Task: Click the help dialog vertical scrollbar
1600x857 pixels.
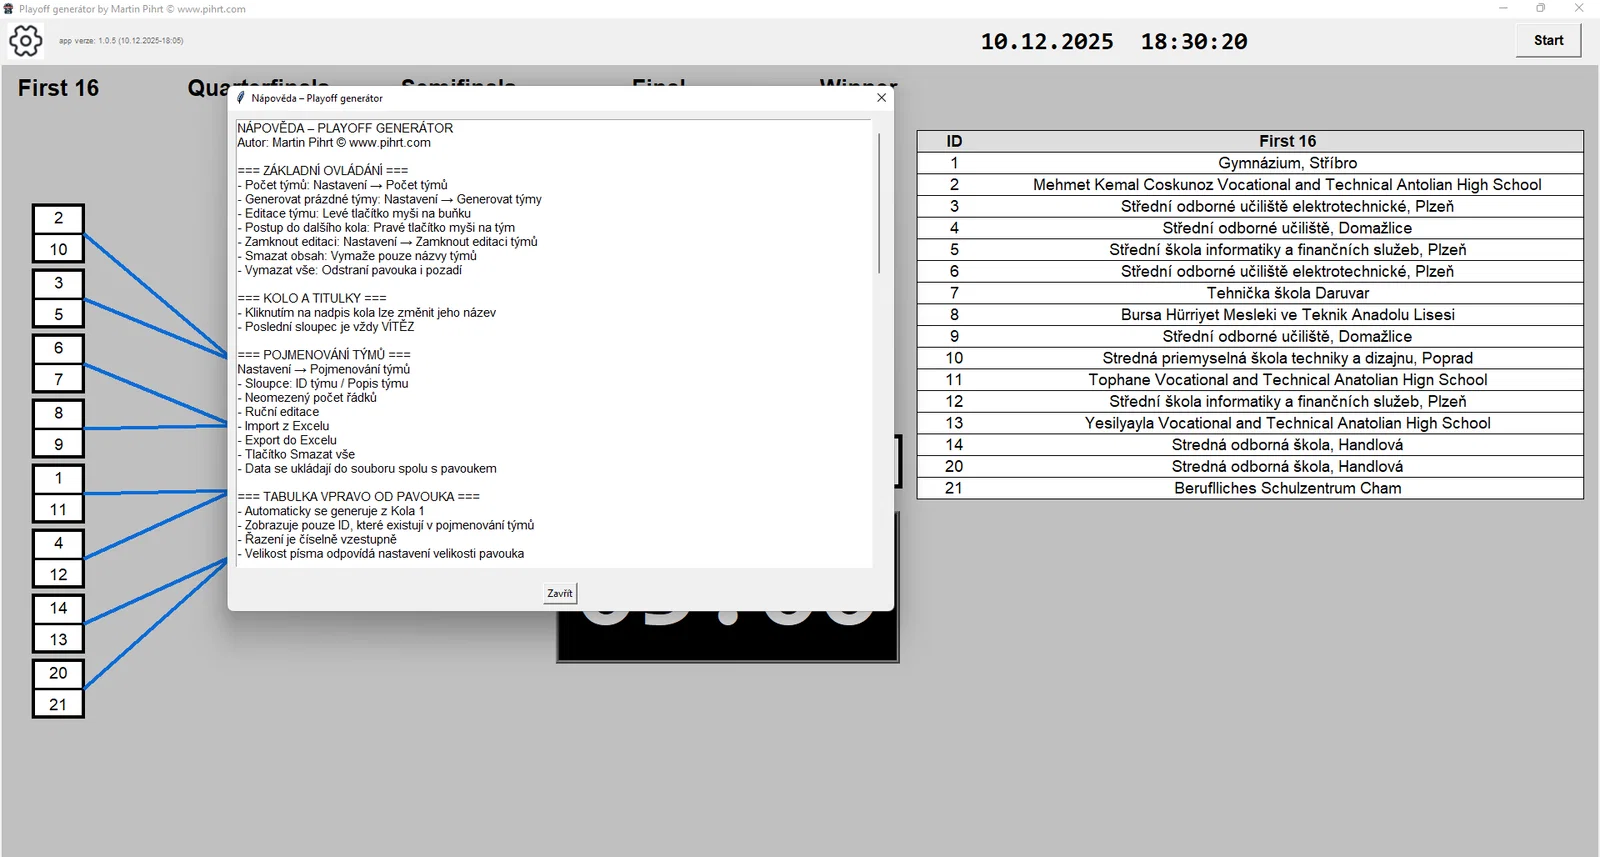Action: click(x=879, y=203)
